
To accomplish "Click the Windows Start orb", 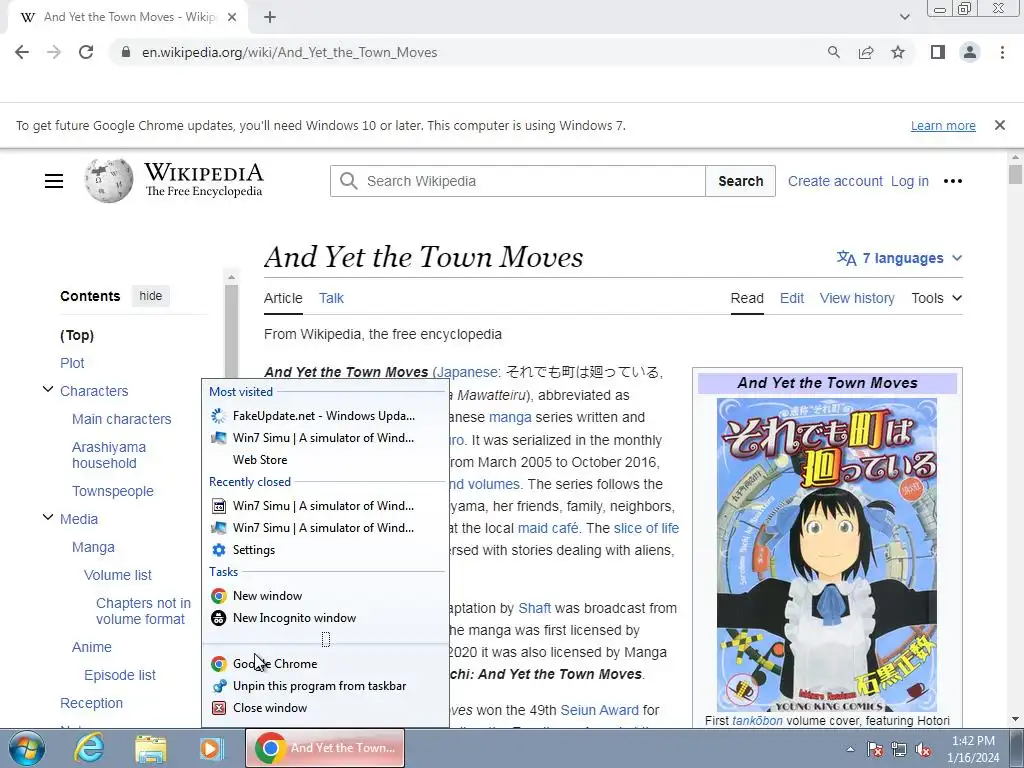I will pos(27,748).
